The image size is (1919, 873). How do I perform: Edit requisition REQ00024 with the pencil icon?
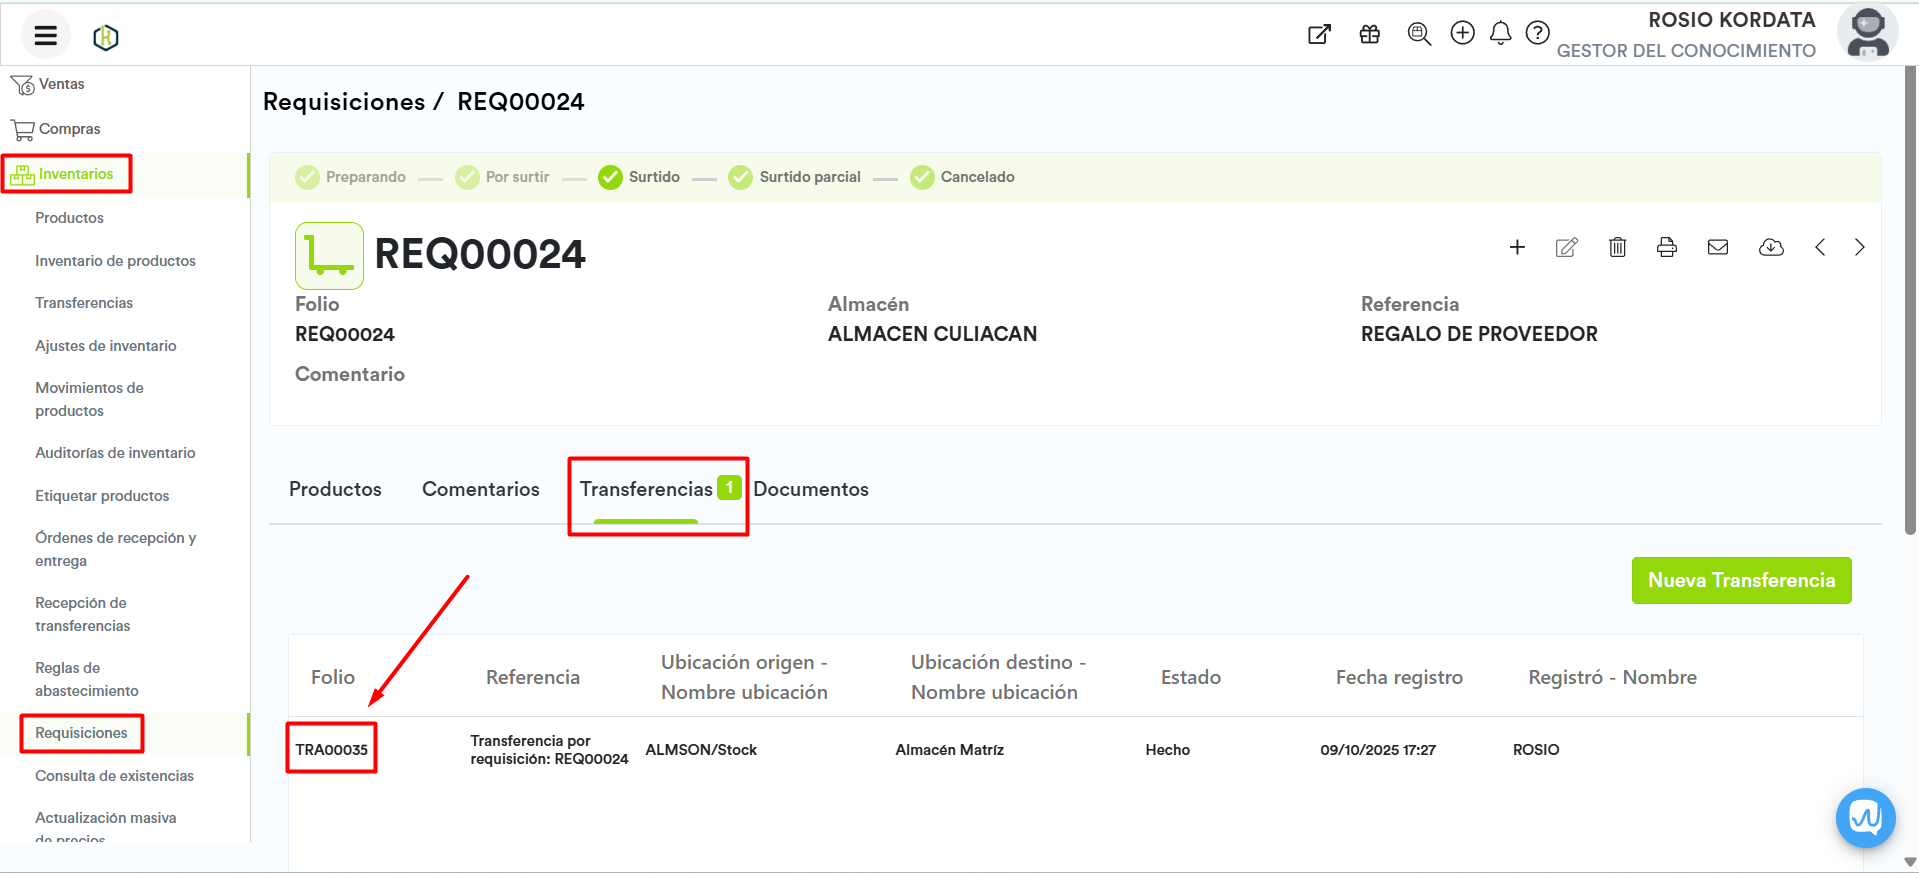click(x=1567, y=247)
